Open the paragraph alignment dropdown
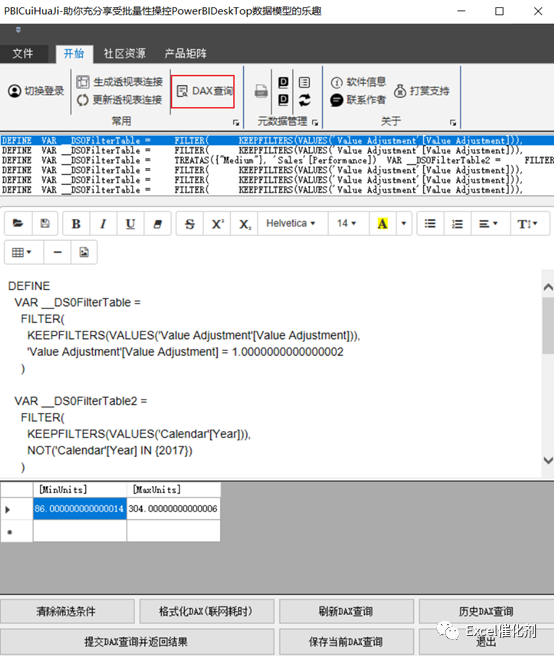The width and height of the screenshot is (554, 656). (488, 224)
